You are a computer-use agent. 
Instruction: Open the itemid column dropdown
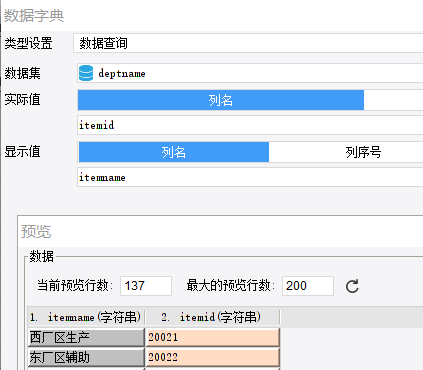(250, 125)
